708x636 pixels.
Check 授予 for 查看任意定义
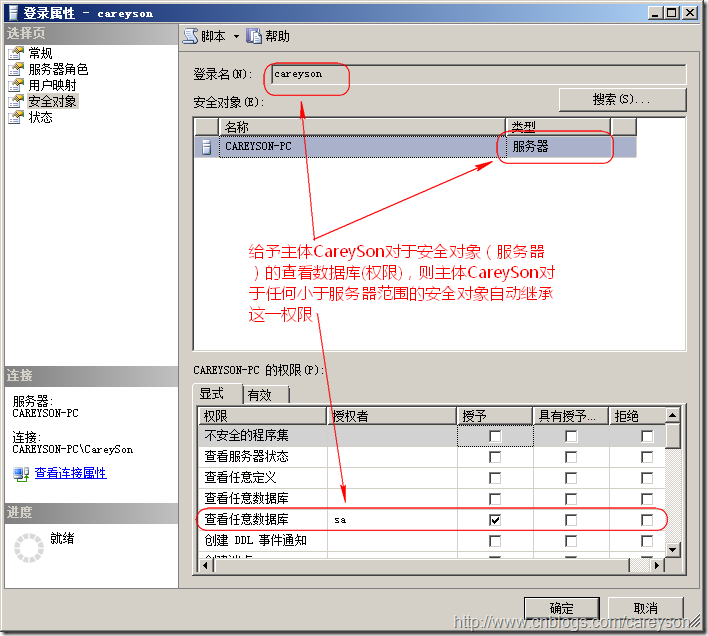(x=495, y=478)
